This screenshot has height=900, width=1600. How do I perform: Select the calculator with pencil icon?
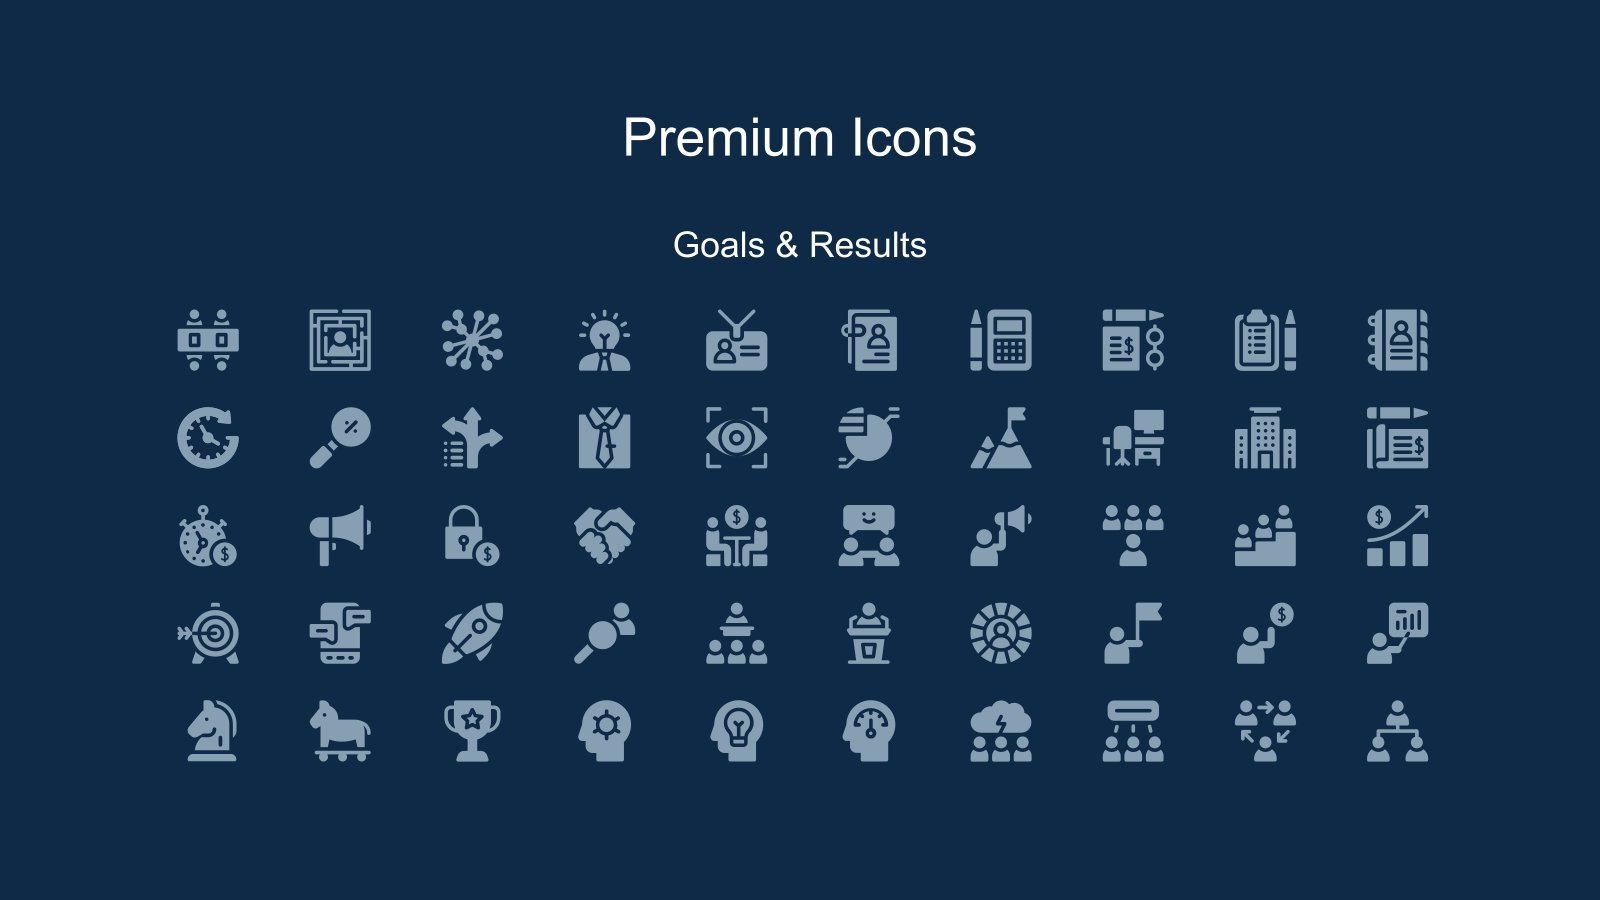tap(1001, 340)
